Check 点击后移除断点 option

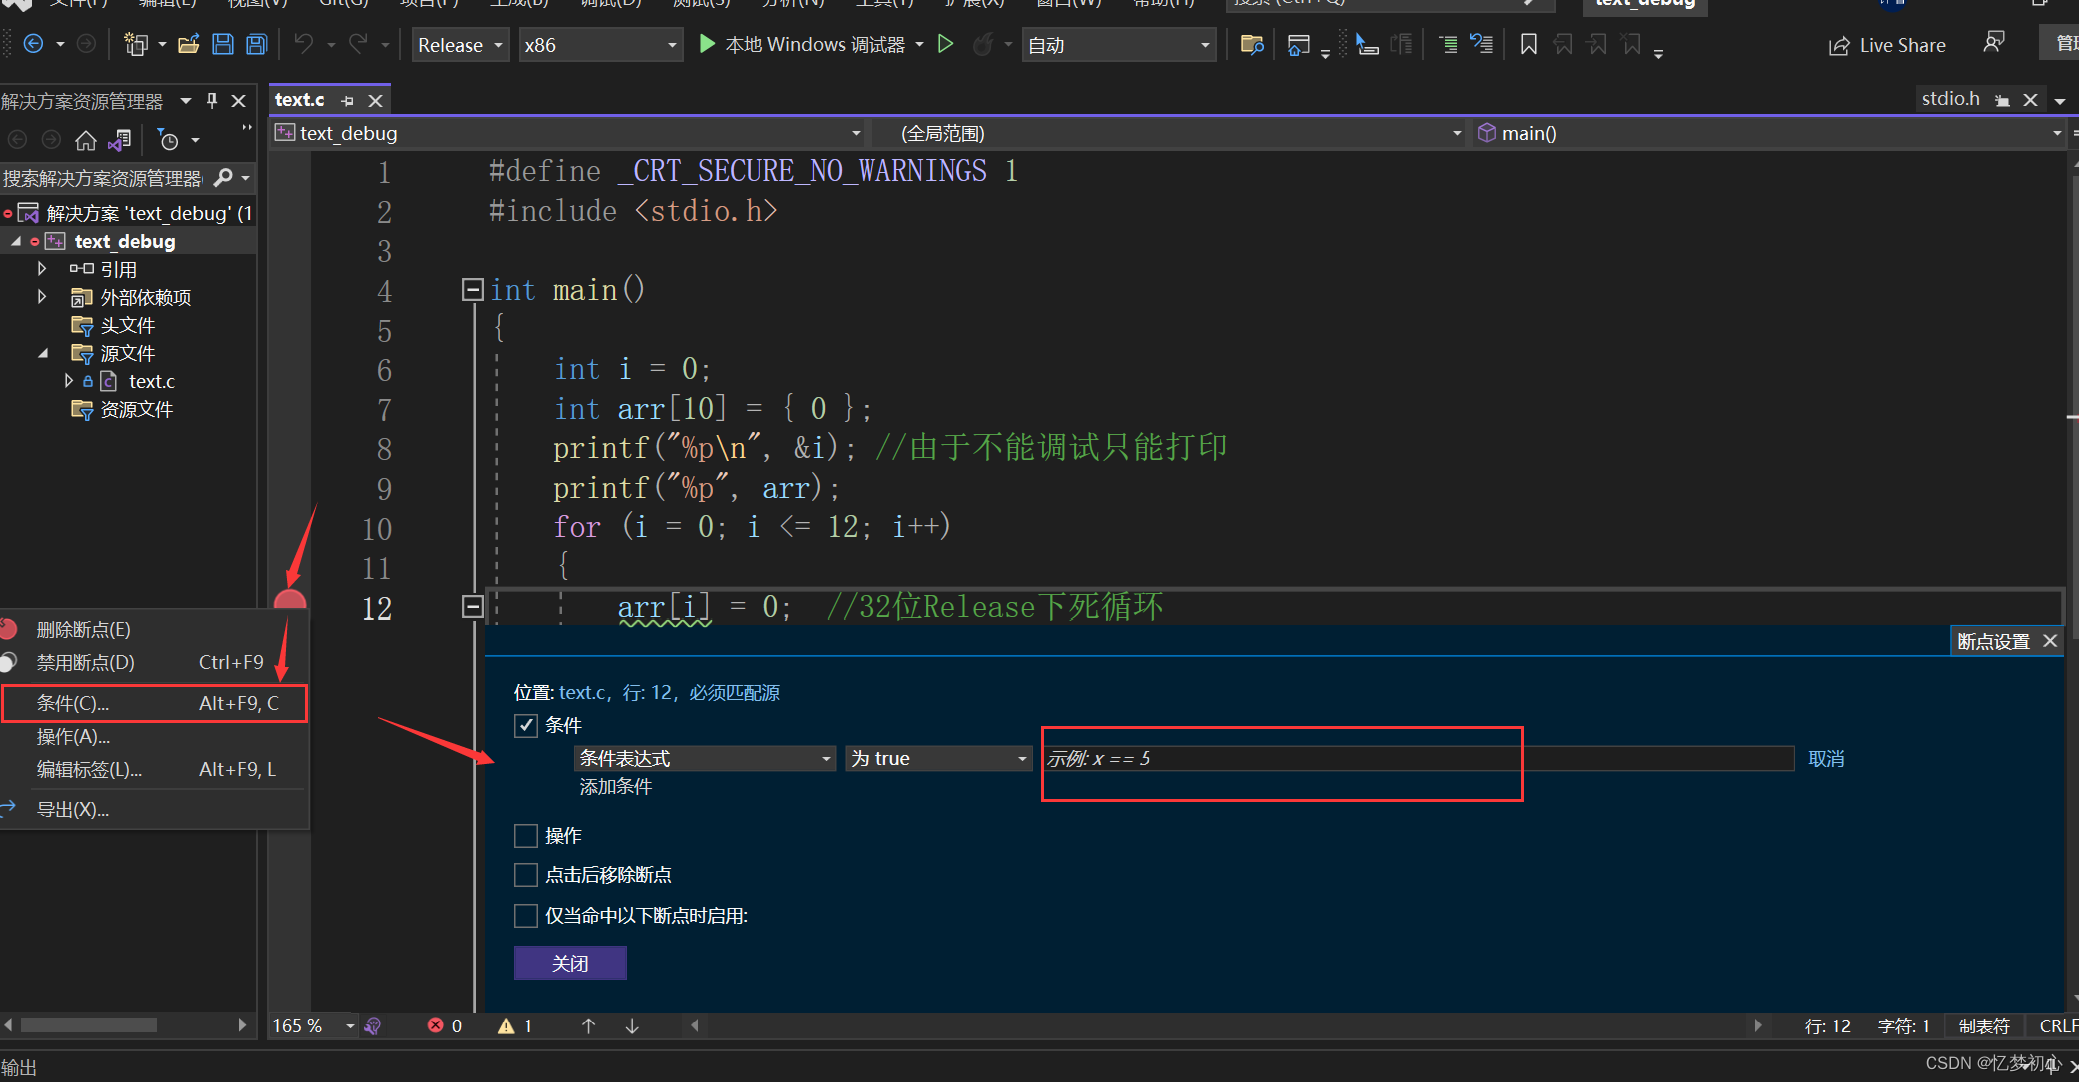point(526,875)
